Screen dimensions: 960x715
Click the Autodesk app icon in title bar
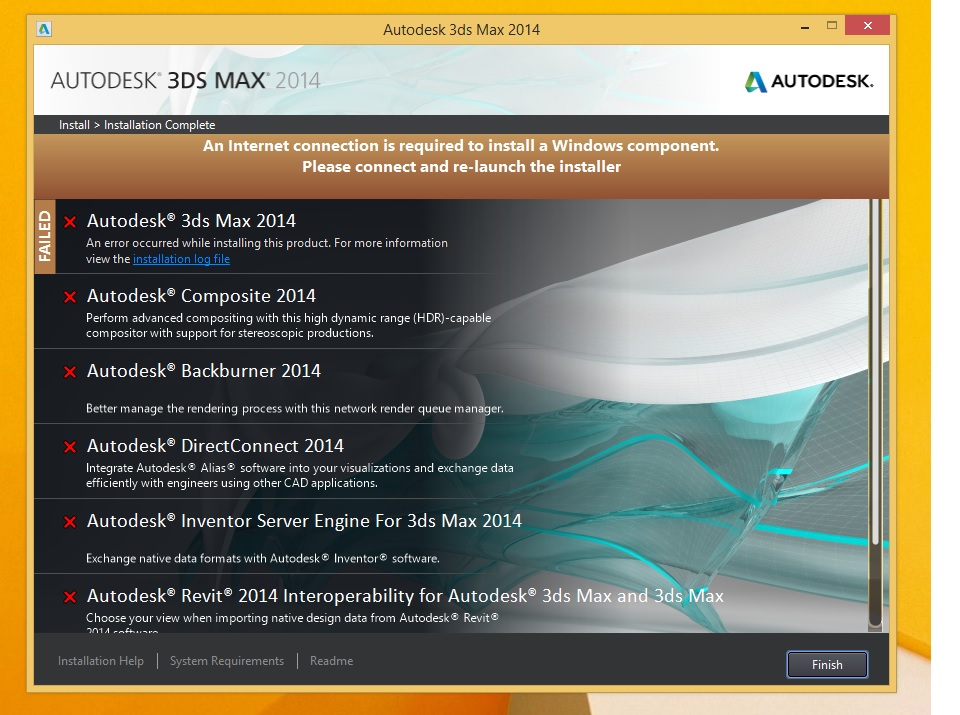click(44, 29)
